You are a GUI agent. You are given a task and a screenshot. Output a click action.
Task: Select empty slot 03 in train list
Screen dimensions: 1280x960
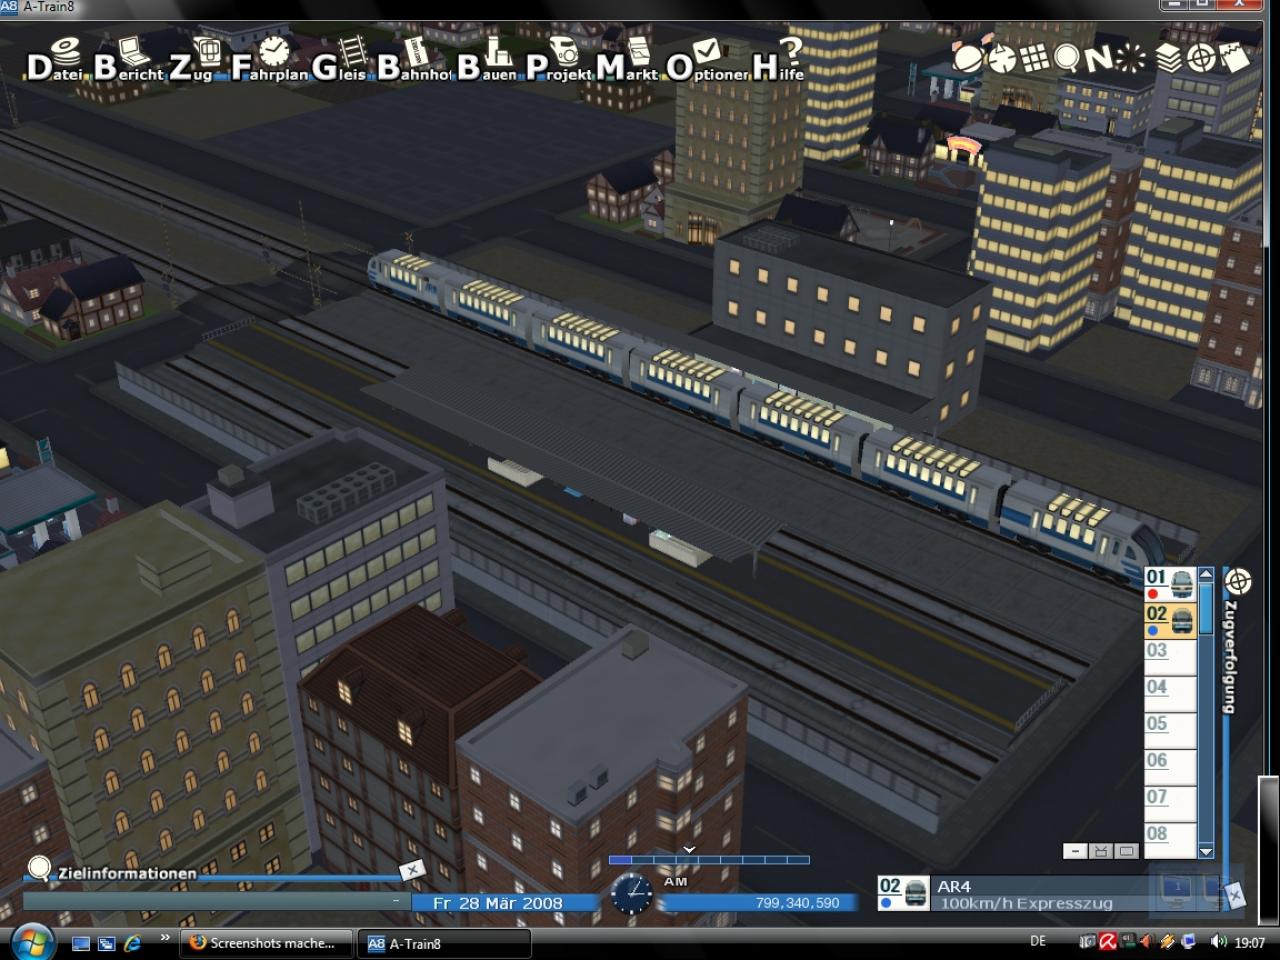click(1170, 657)
